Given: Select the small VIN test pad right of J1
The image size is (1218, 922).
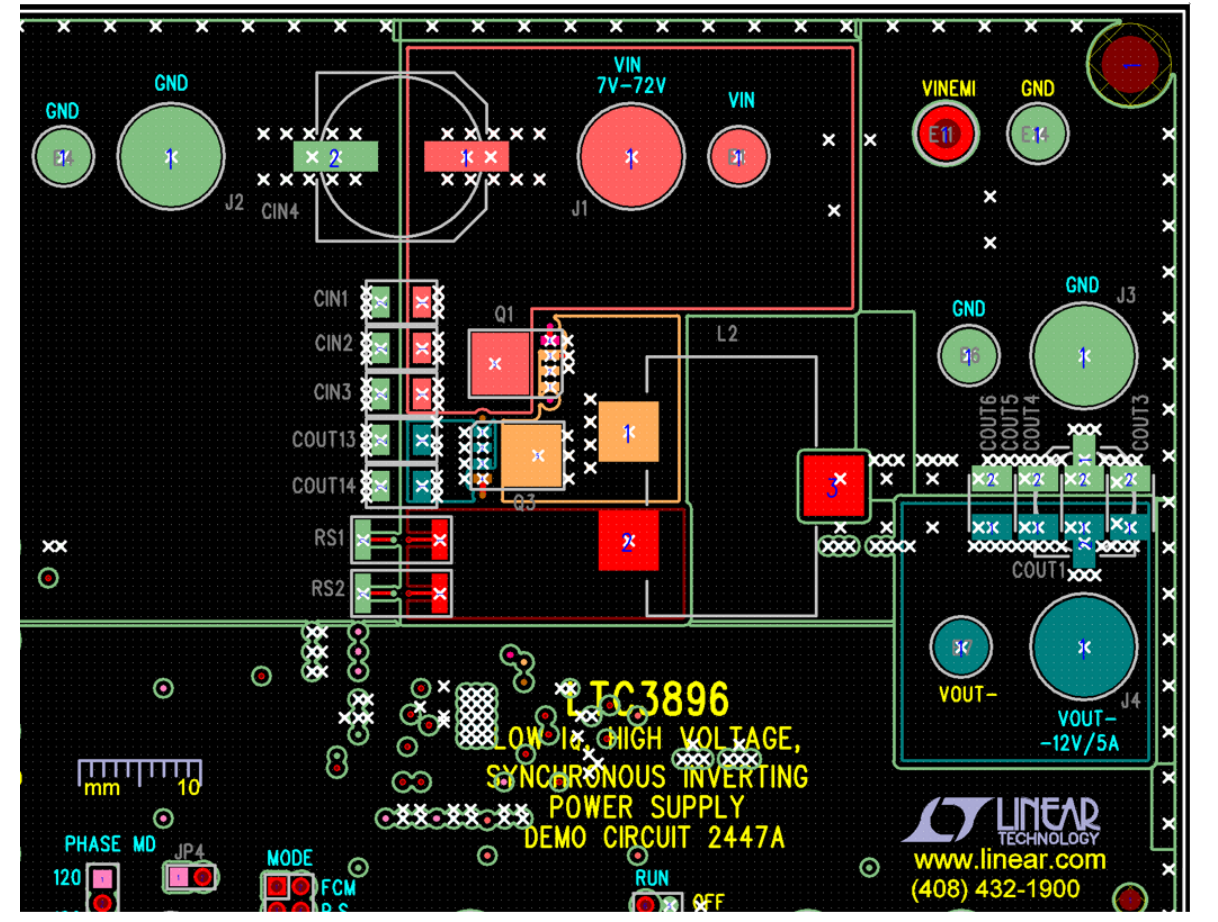Looking at the screenshot, I should [738, 157].
